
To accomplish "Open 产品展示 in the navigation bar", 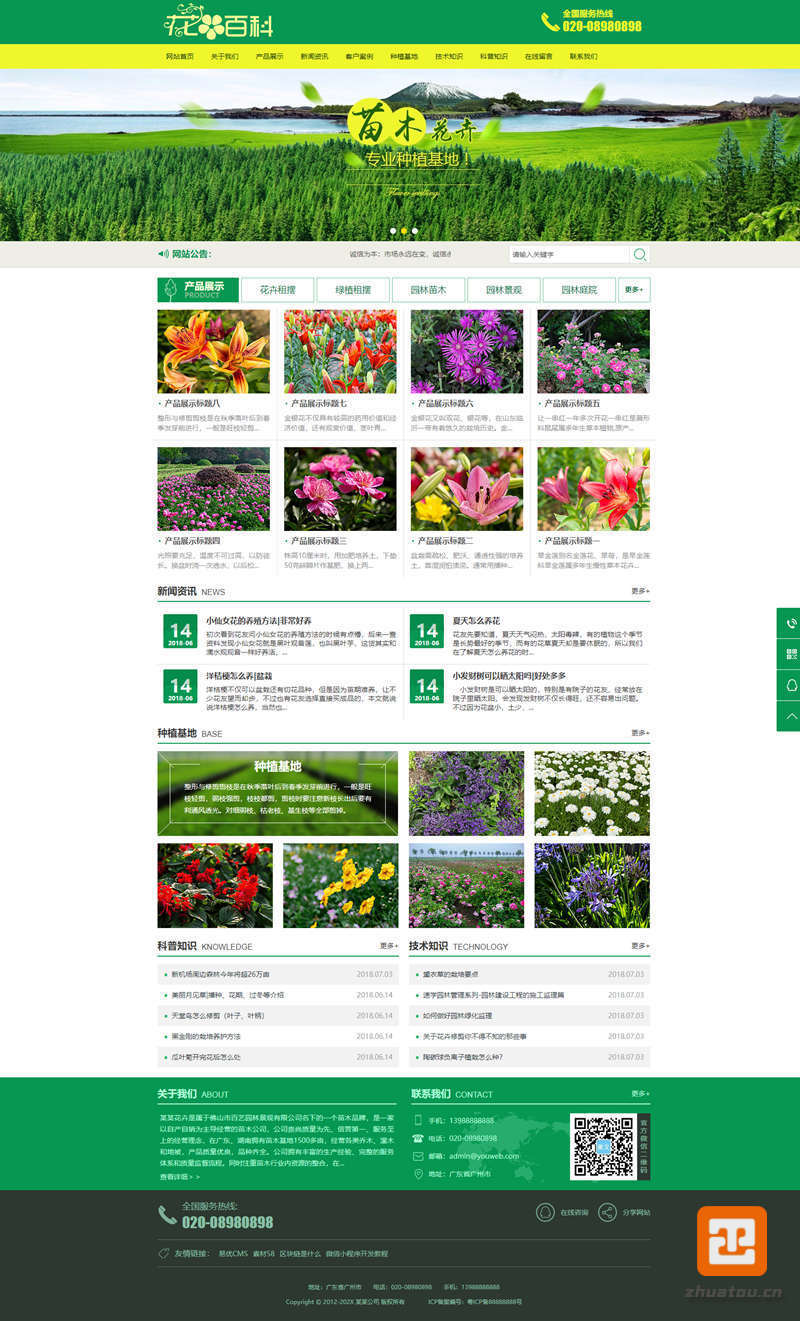I will click(269, 57).
